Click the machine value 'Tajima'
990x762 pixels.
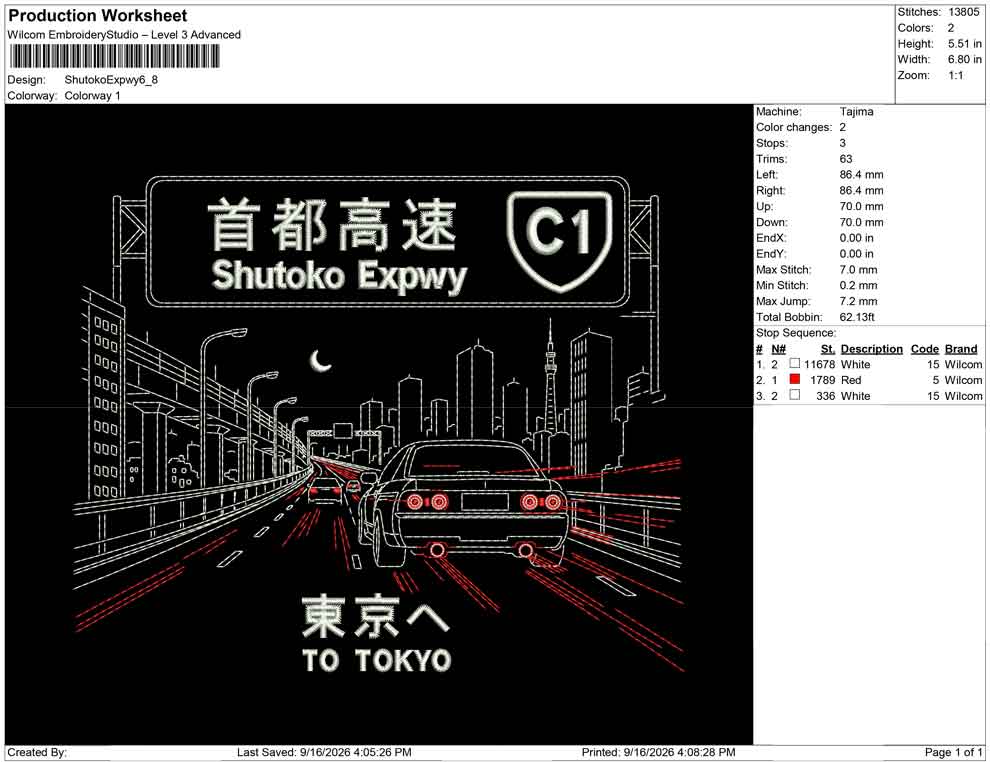pos(857,111)
